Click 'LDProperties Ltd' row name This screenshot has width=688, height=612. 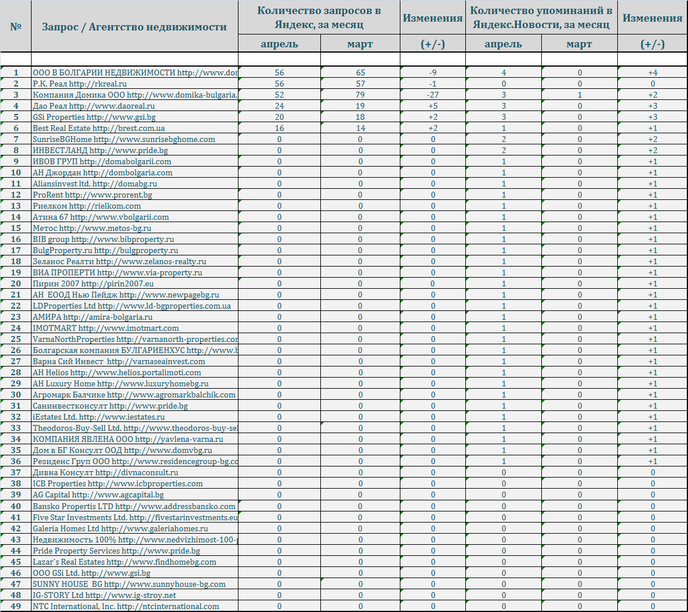135,306
